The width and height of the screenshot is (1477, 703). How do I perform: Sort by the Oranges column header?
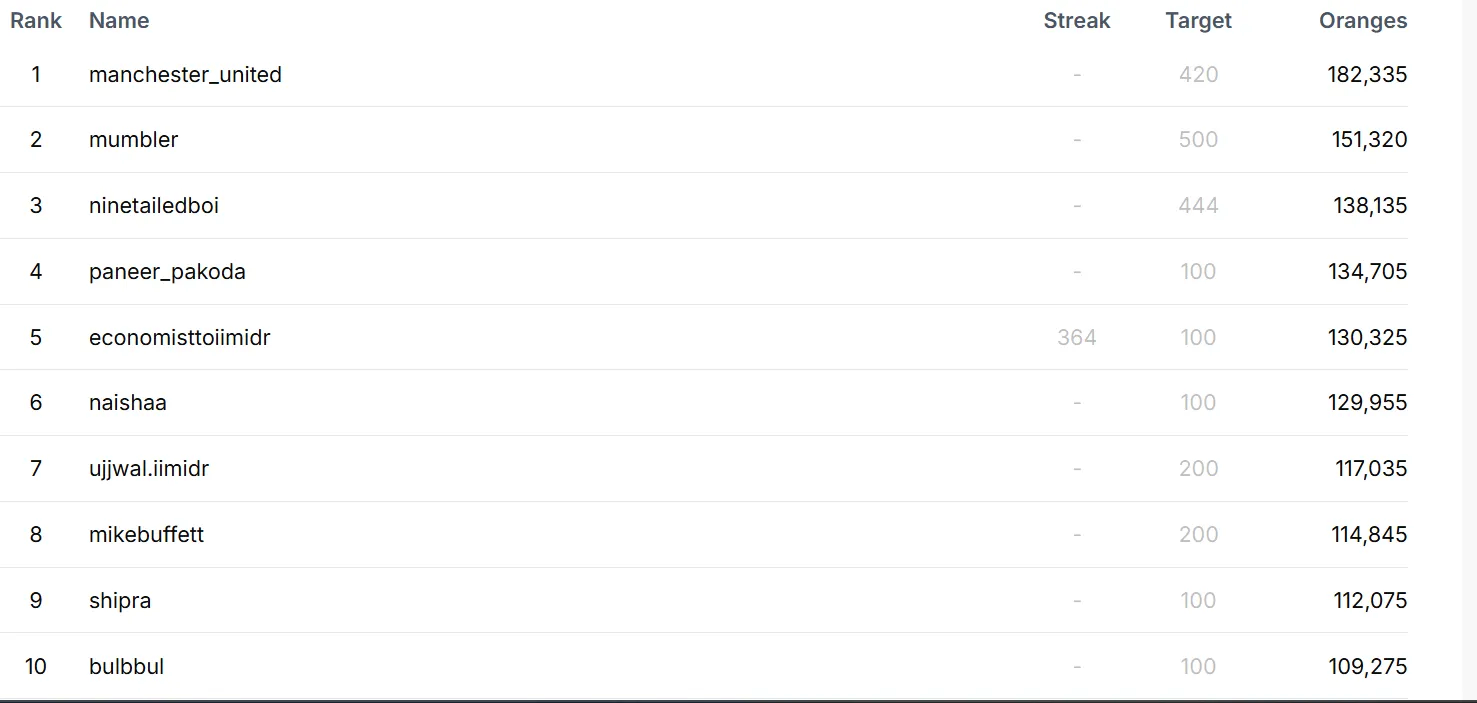(x=1363, y=21)
